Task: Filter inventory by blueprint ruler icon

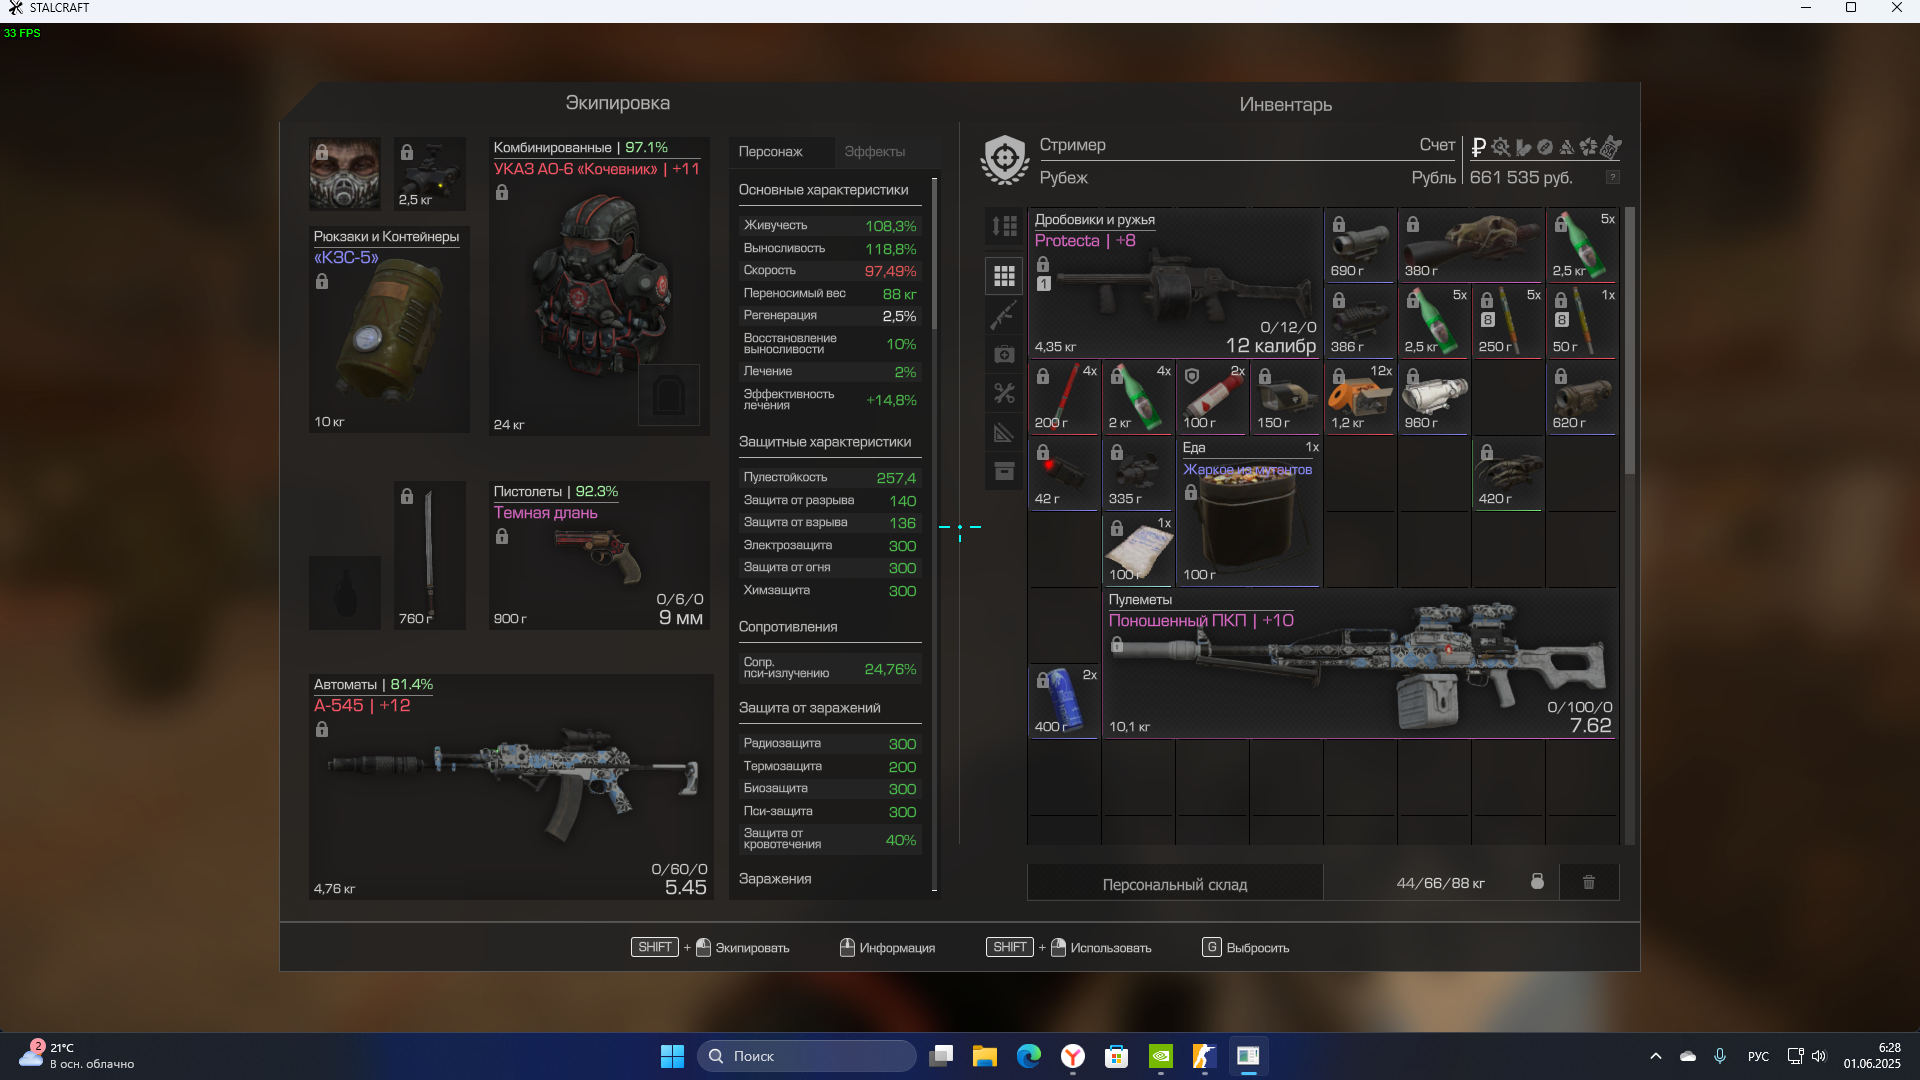Action: coord(1004,432)
